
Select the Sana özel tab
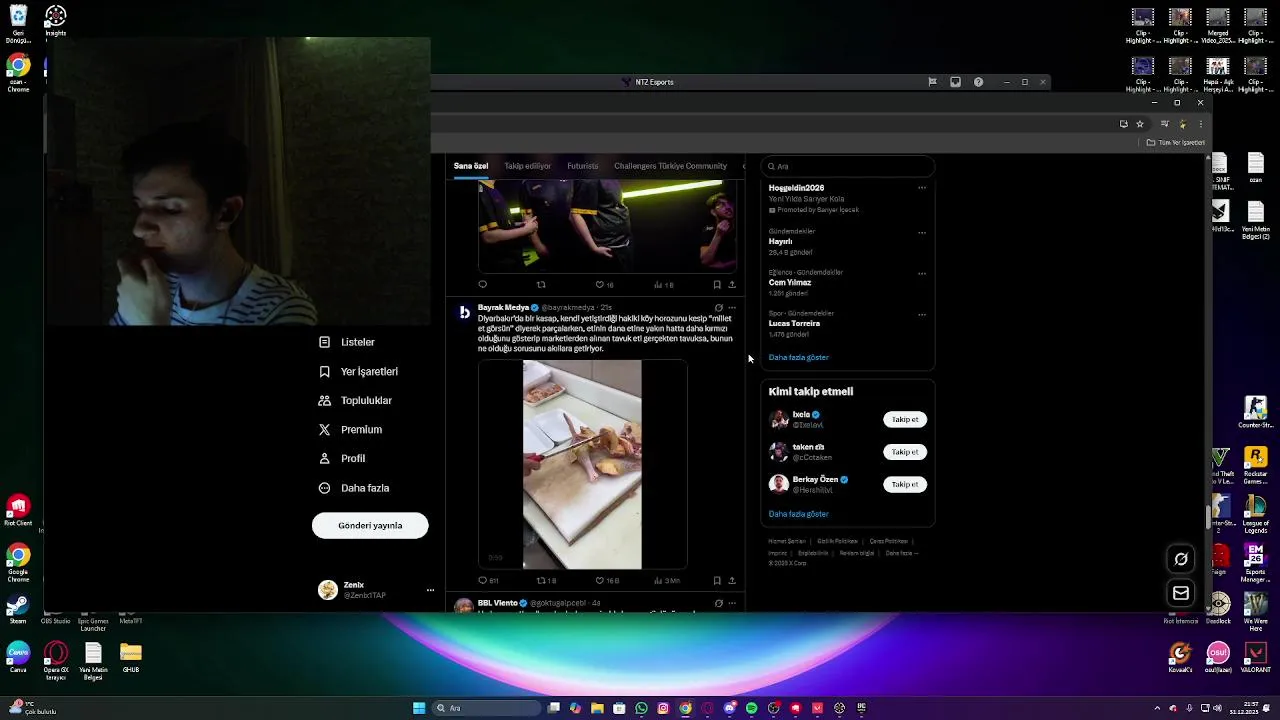tap(471, 166)
